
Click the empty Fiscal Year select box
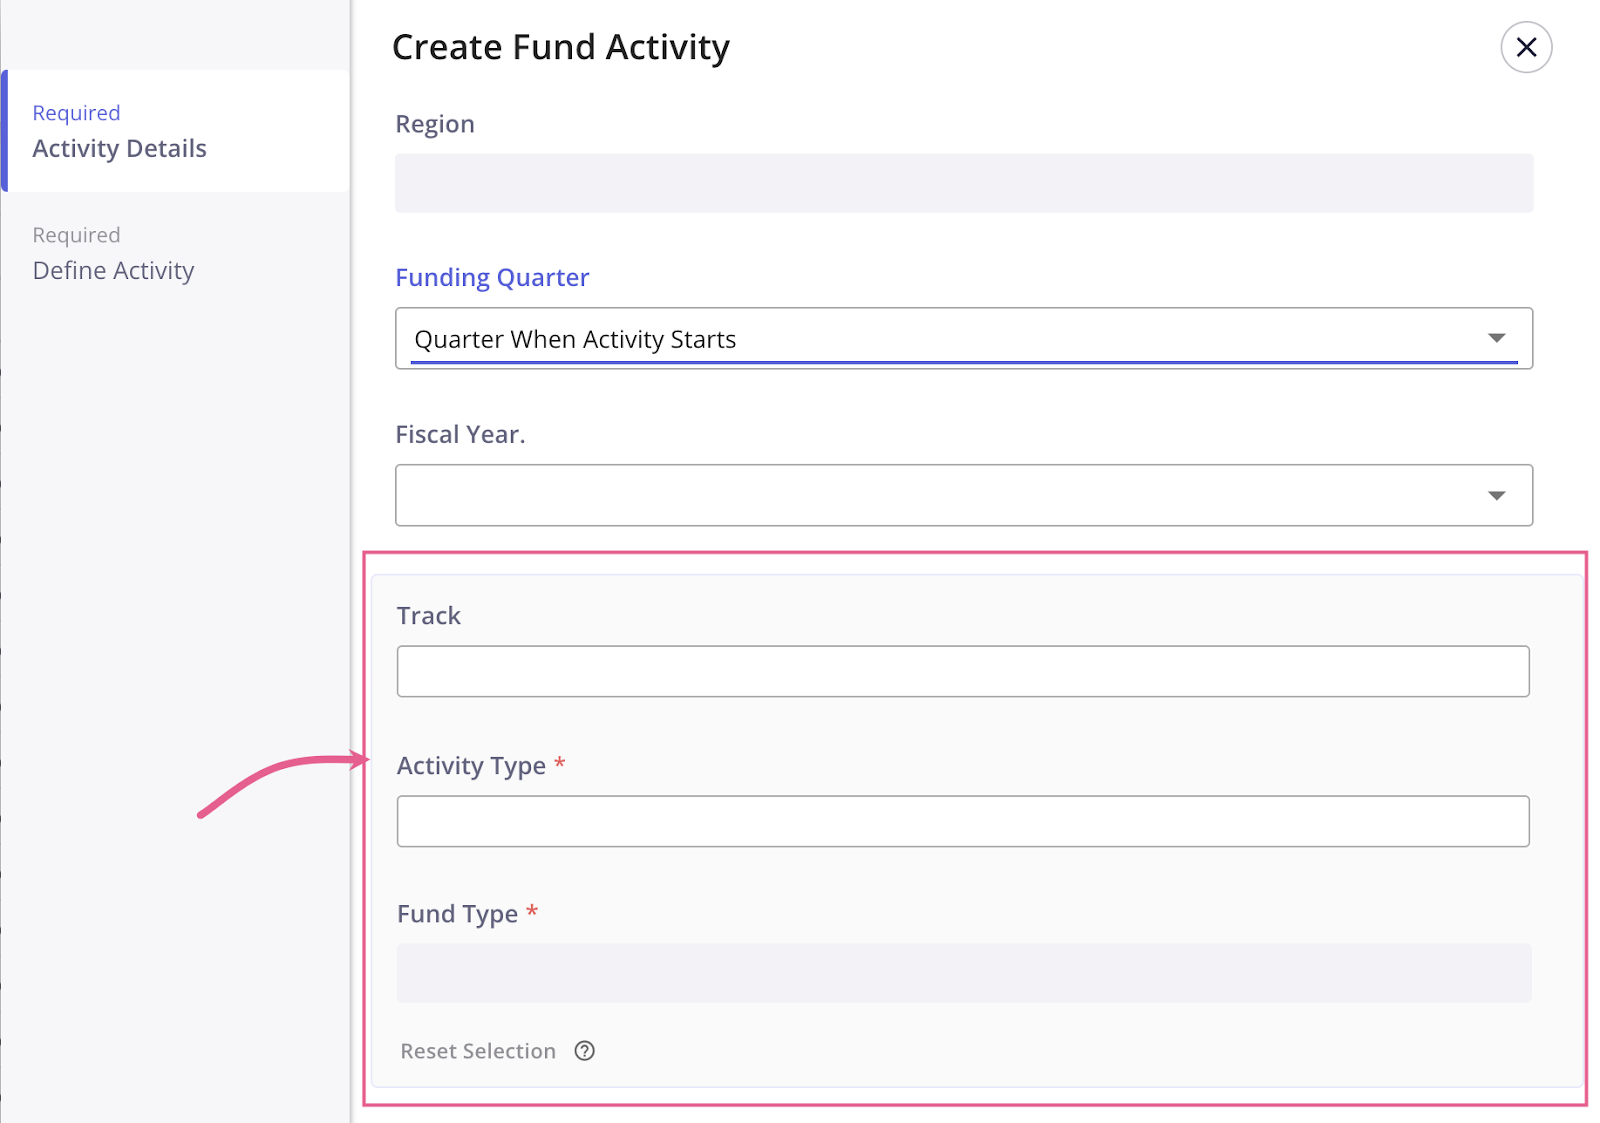pos(940,496)
